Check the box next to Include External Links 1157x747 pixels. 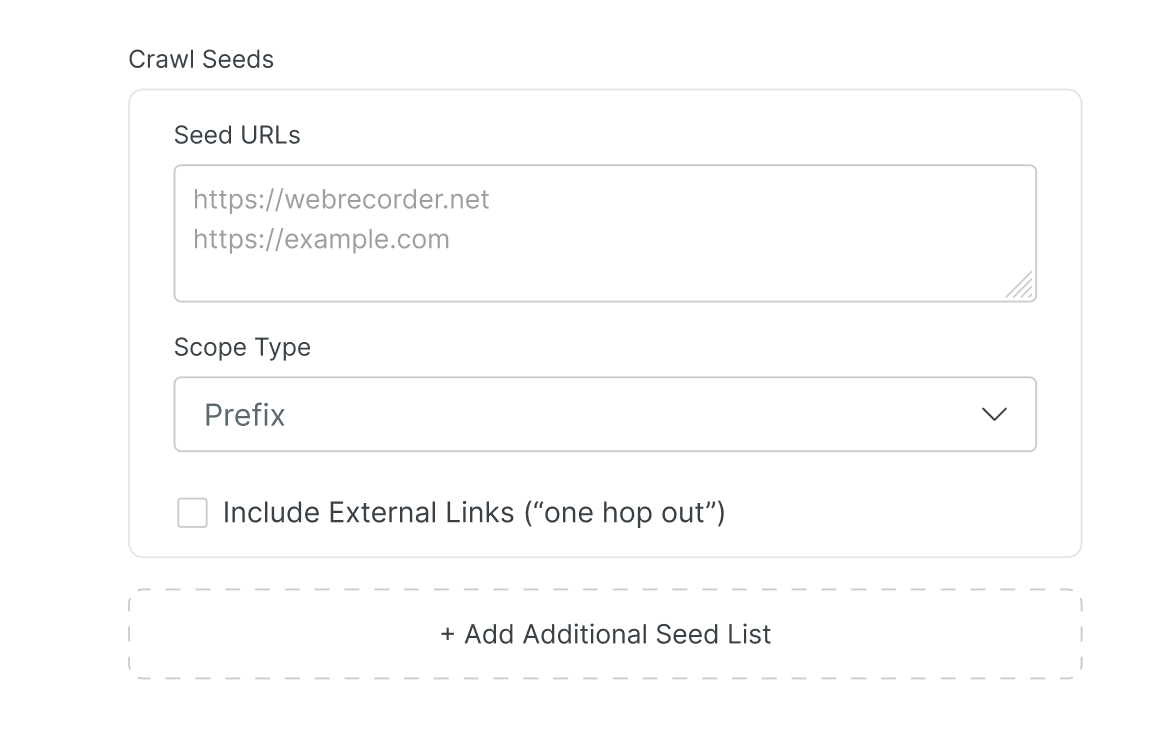(191, 512)
